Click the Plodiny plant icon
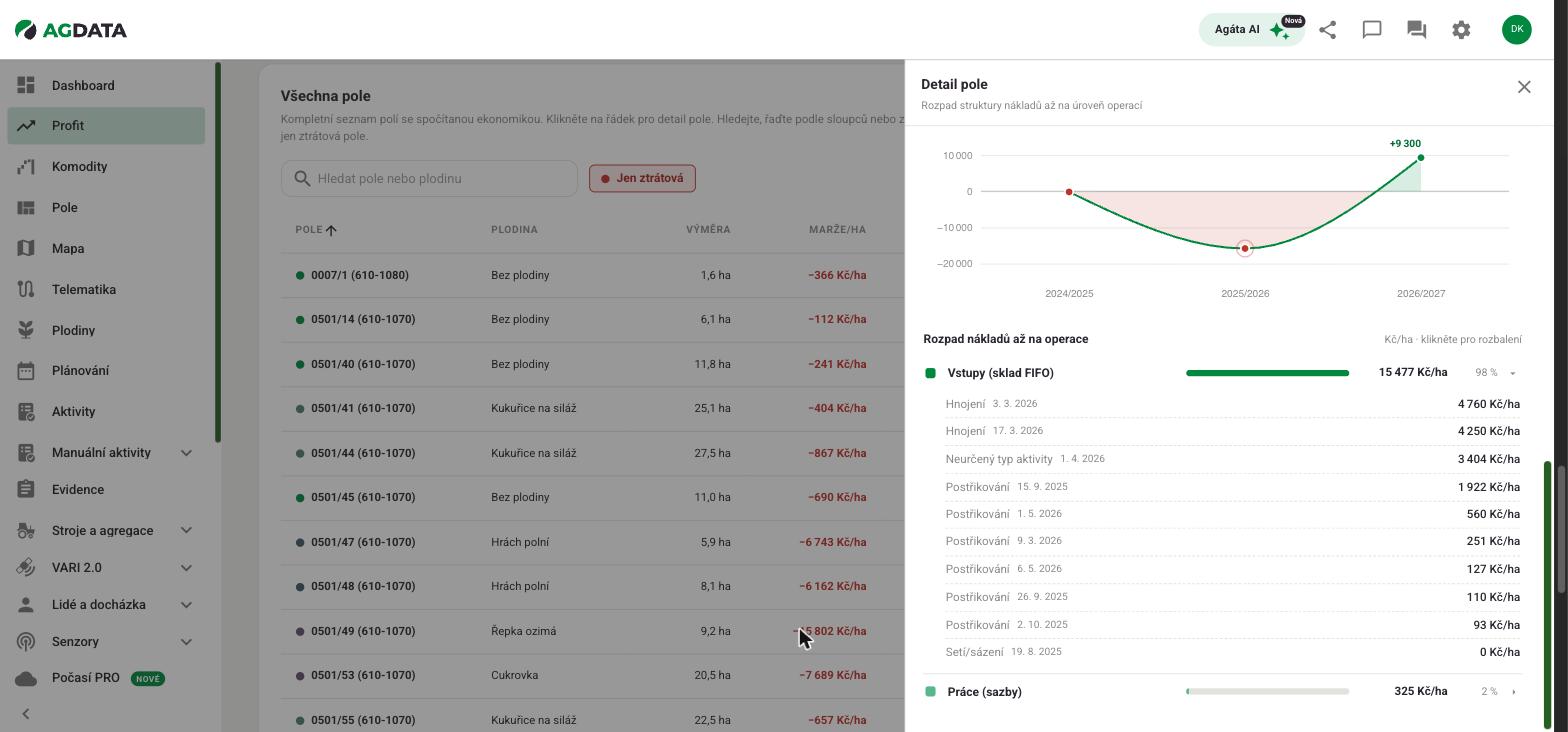Viewport: 1568px width, 732px height. [26, 330]
